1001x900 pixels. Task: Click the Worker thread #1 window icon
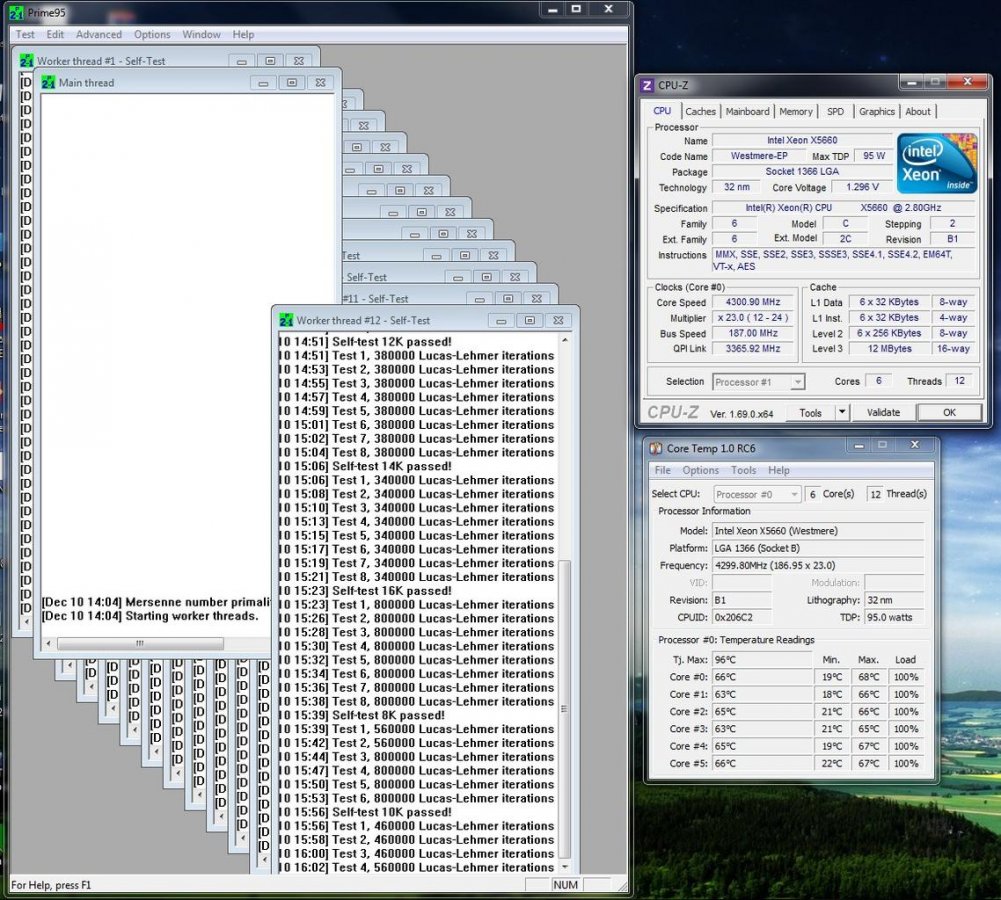click(26, 61)
